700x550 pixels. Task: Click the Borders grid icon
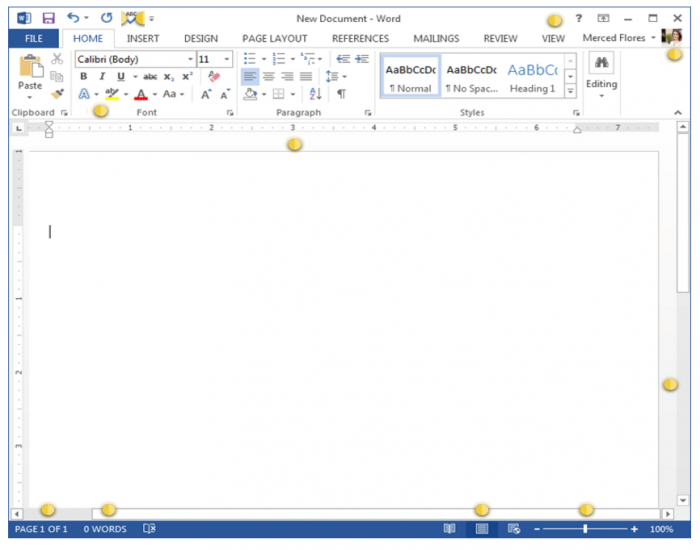pos(279,94)
